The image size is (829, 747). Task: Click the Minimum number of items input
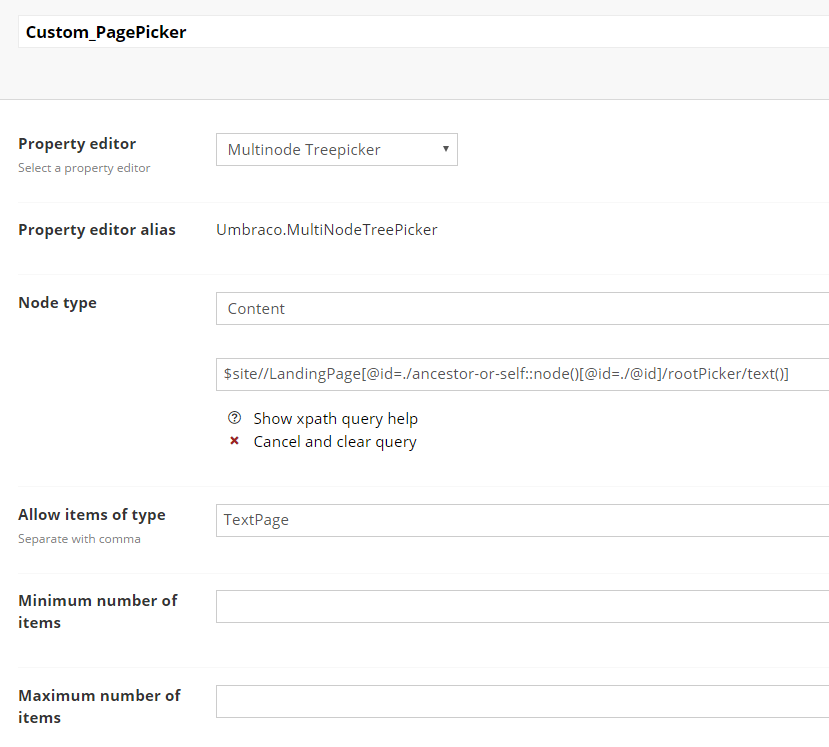pos(522,607)
